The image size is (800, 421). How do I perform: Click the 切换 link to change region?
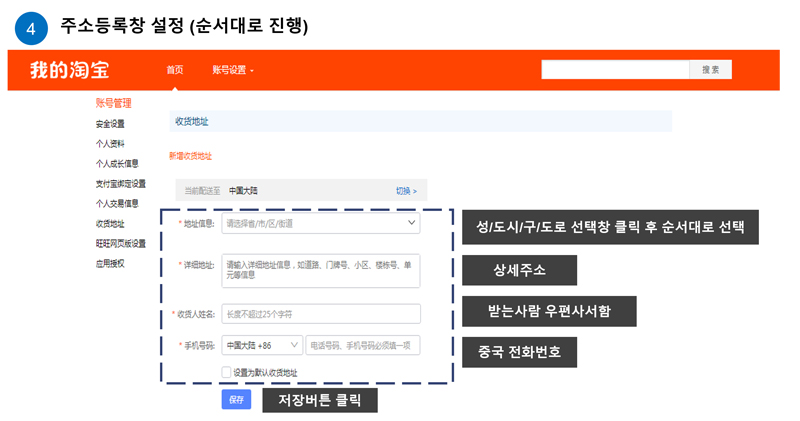[x=405, y=190]
